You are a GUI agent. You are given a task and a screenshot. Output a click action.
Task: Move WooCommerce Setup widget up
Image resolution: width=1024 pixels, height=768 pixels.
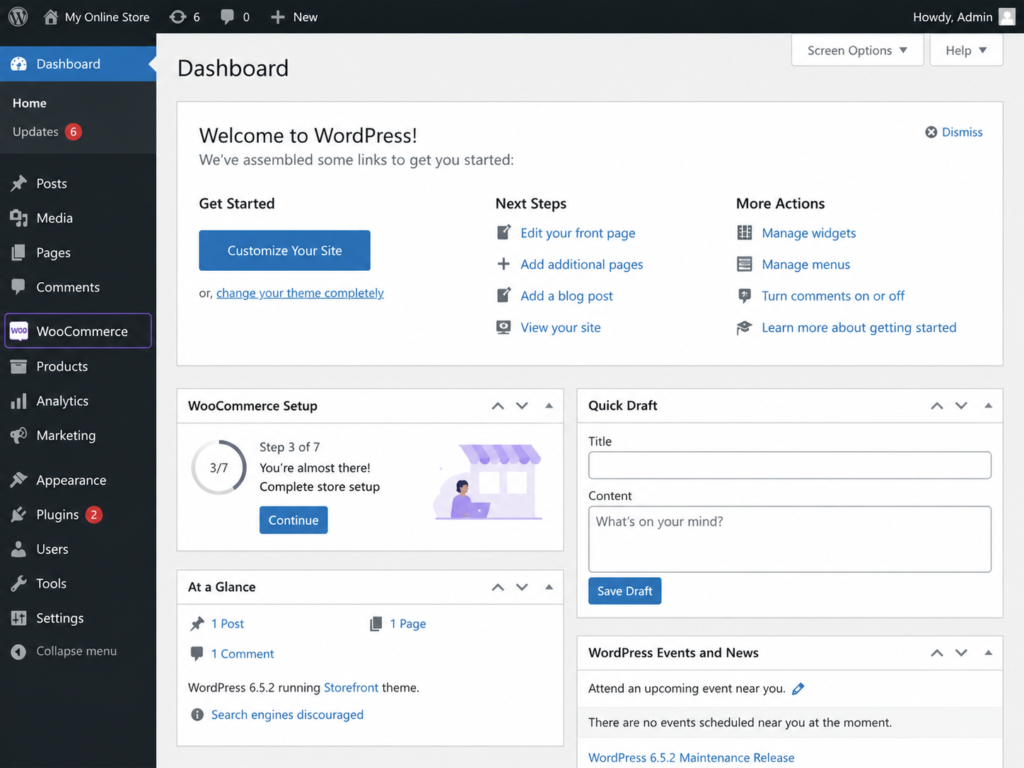click(x=498, y=406)
